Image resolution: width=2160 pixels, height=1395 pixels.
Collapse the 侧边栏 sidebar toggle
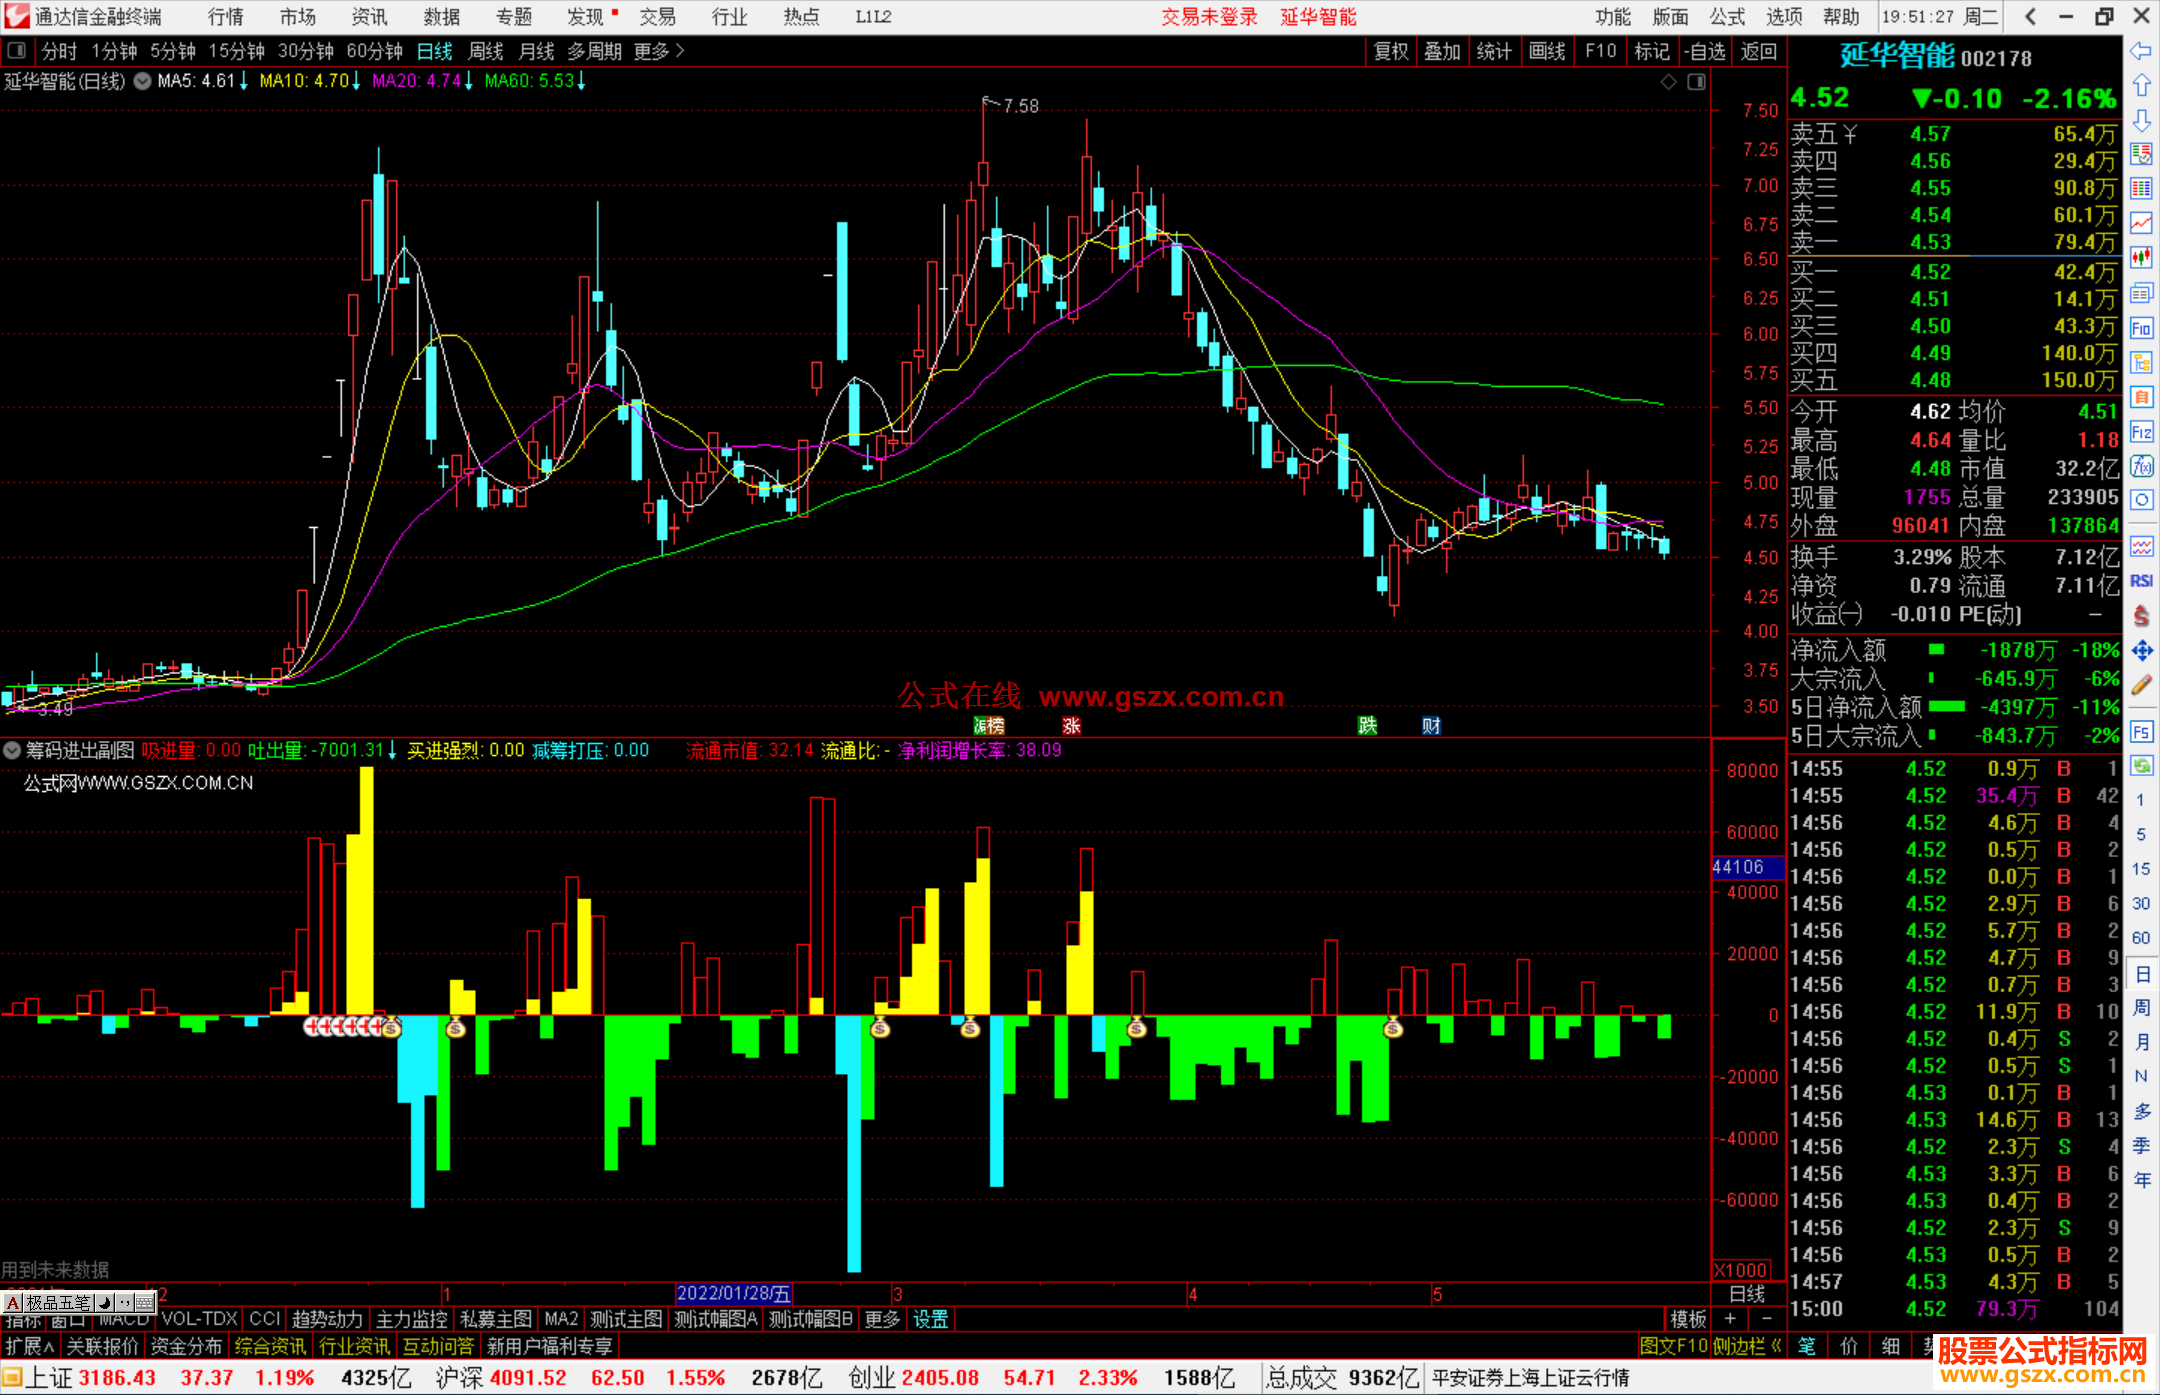coord(1748,1346)
